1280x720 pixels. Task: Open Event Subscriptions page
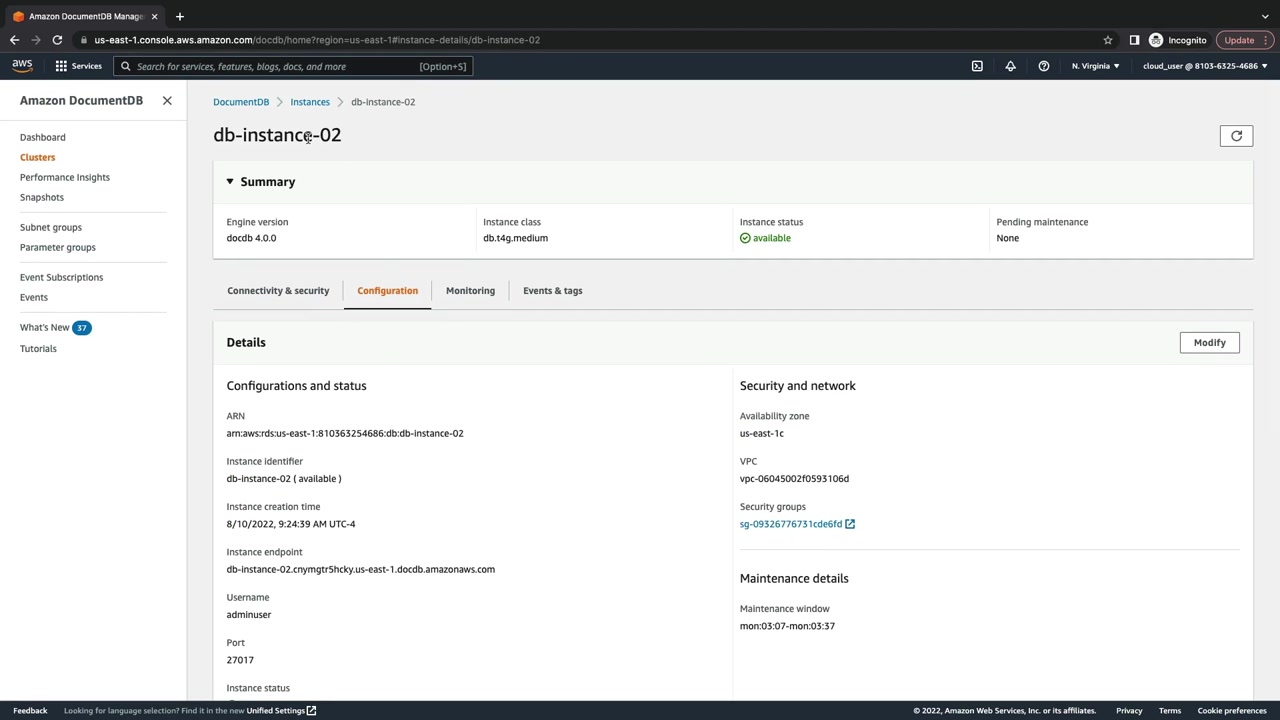pyautogui.click(x=61, y=277)
